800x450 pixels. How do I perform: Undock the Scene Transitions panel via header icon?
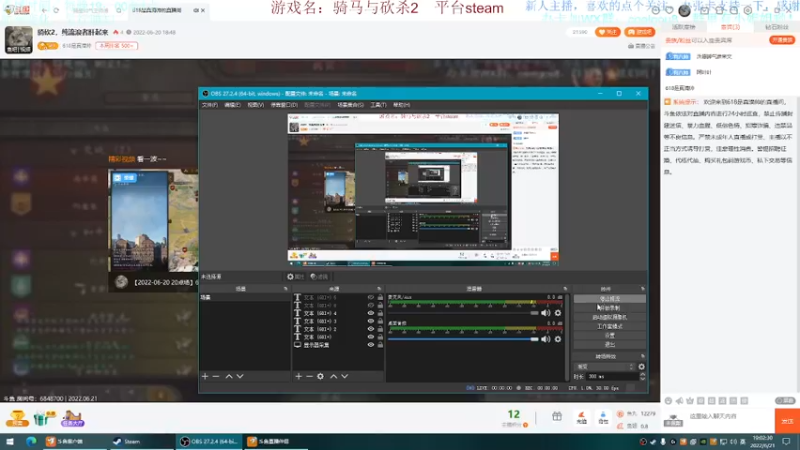tap(642, 356)
